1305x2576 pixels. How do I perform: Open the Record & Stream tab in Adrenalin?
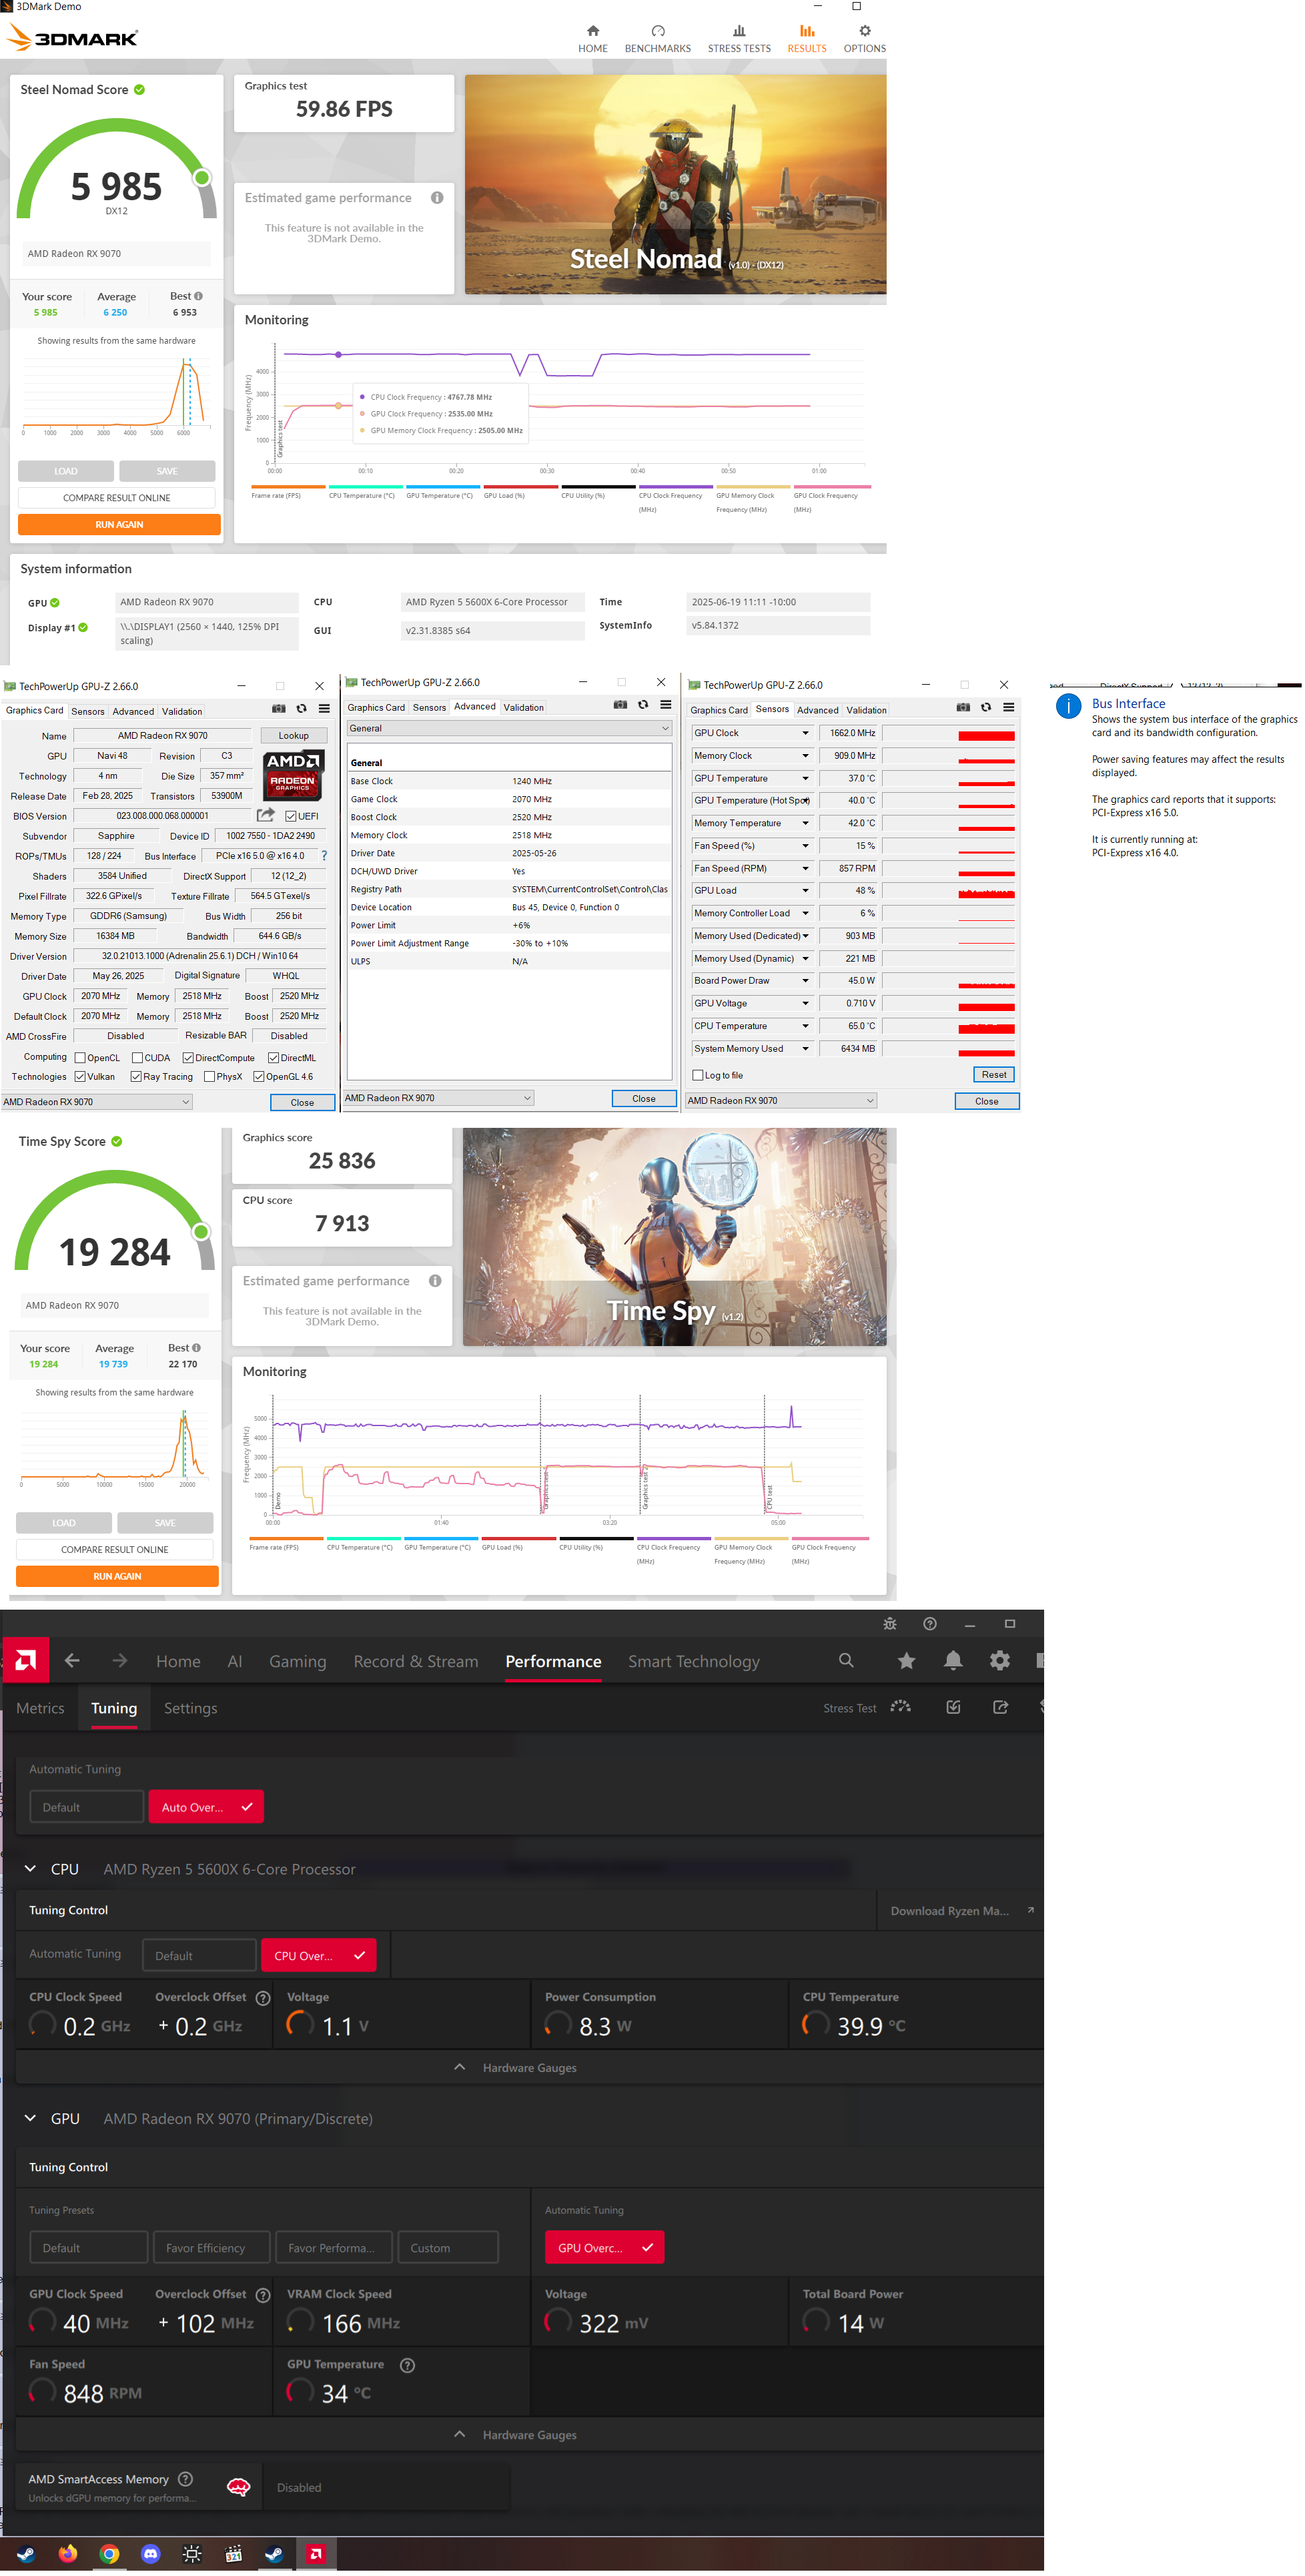(415, 1662)
